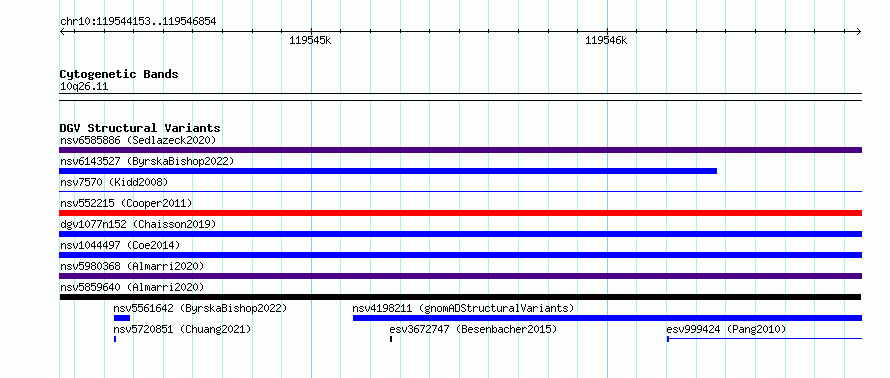Click the 119545k ruler tick label
The image size is (890, 378).
tap(310, 40)
